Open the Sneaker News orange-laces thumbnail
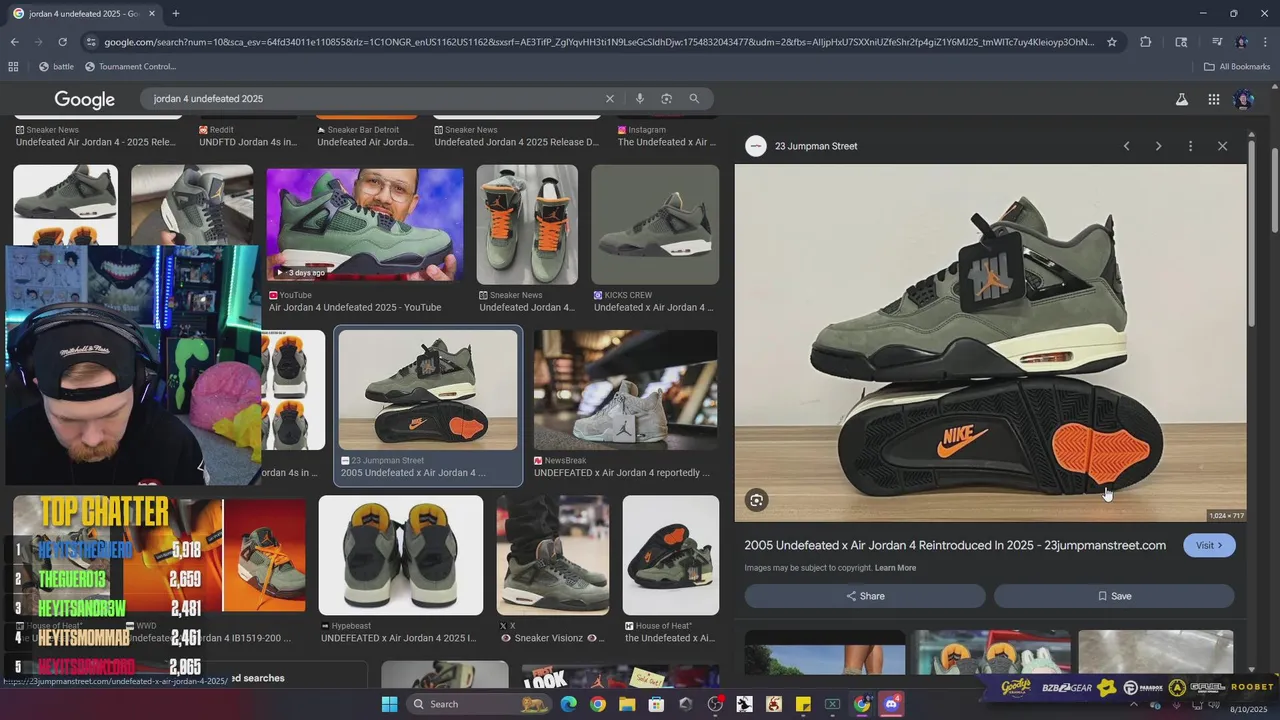 click(527, 225)
